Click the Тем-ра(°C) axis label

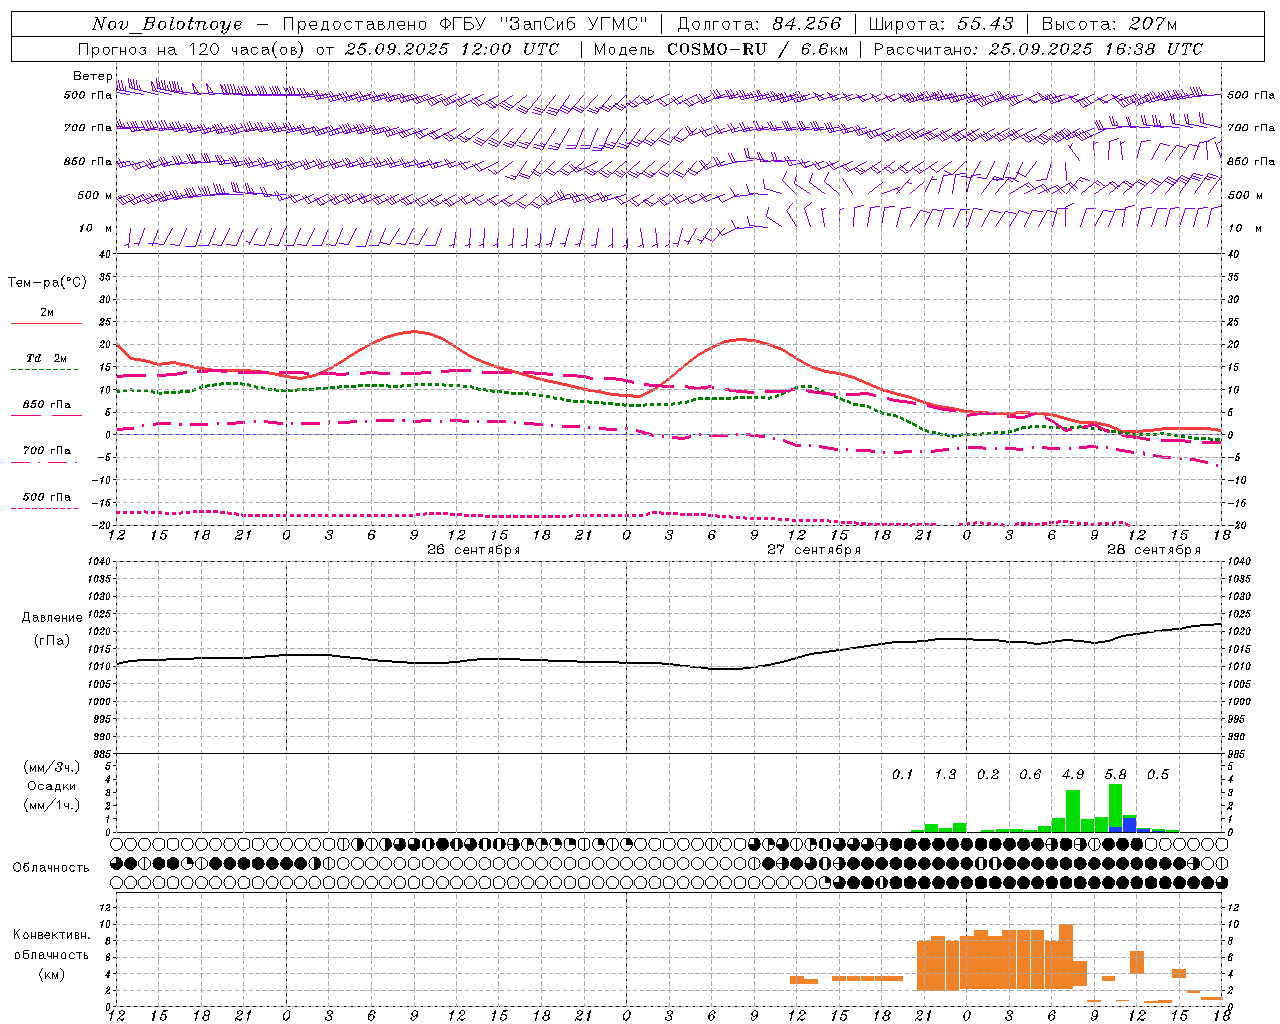pyautogui.click(x=47, y=283)
